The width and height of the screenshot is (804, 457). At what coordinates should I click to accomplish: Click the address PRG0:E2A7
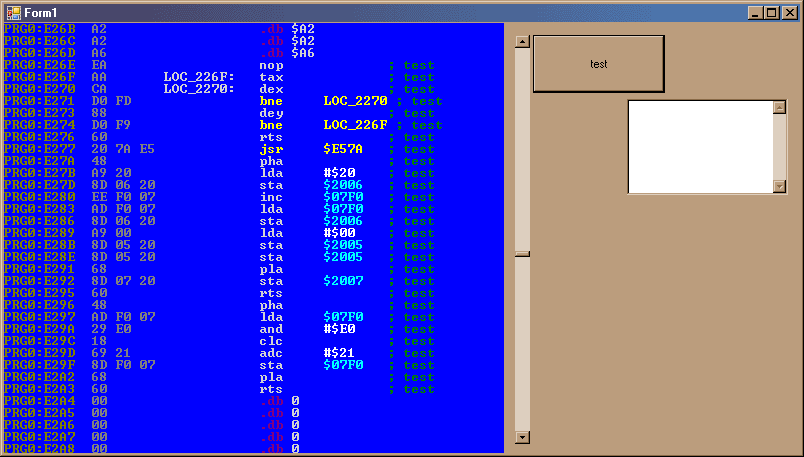[x=39, y=437]
